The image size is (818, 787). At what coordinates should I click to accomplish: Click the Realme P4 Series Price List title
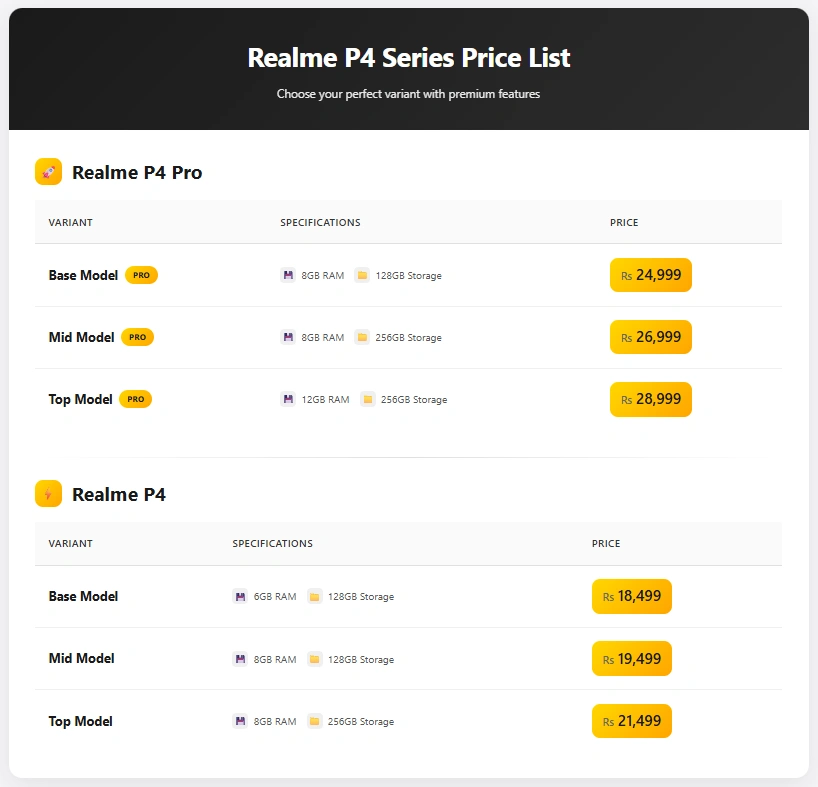(x=408, y=57)
